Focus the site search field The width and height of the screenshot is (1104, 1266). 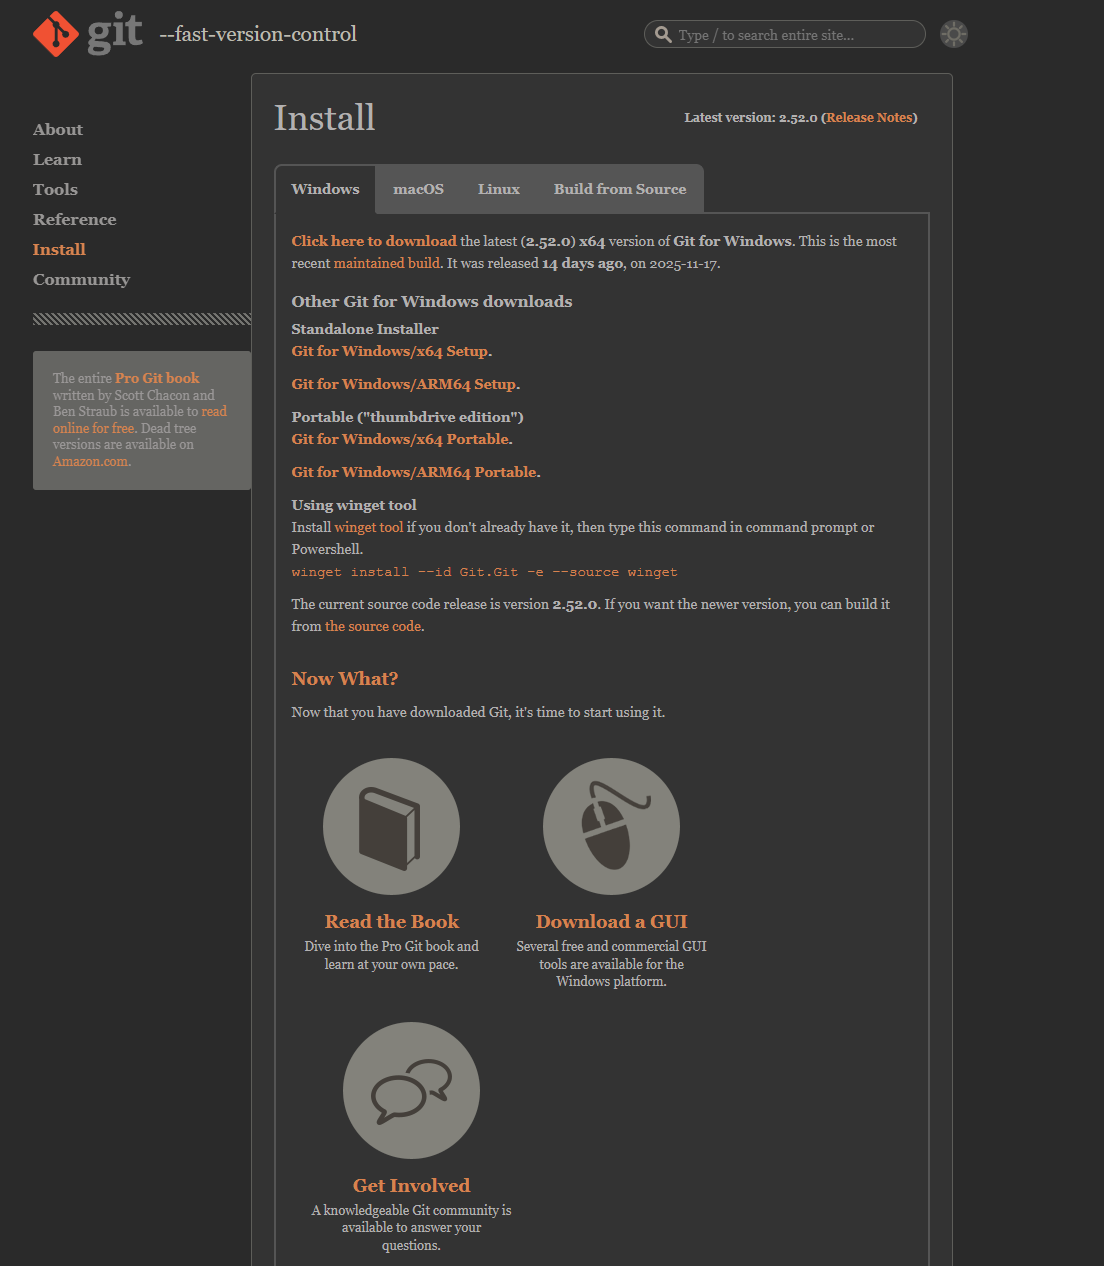coord(785,34)
